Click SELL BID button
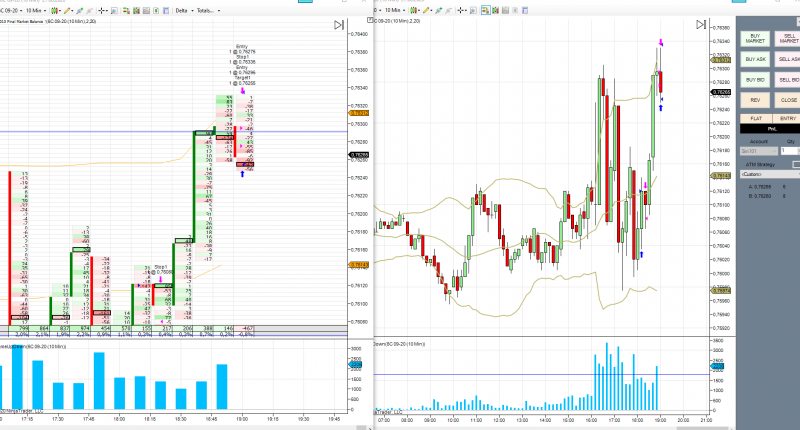The height and width of the screenshot is (430, 800). pyautogui.click(x=787, y=80)
